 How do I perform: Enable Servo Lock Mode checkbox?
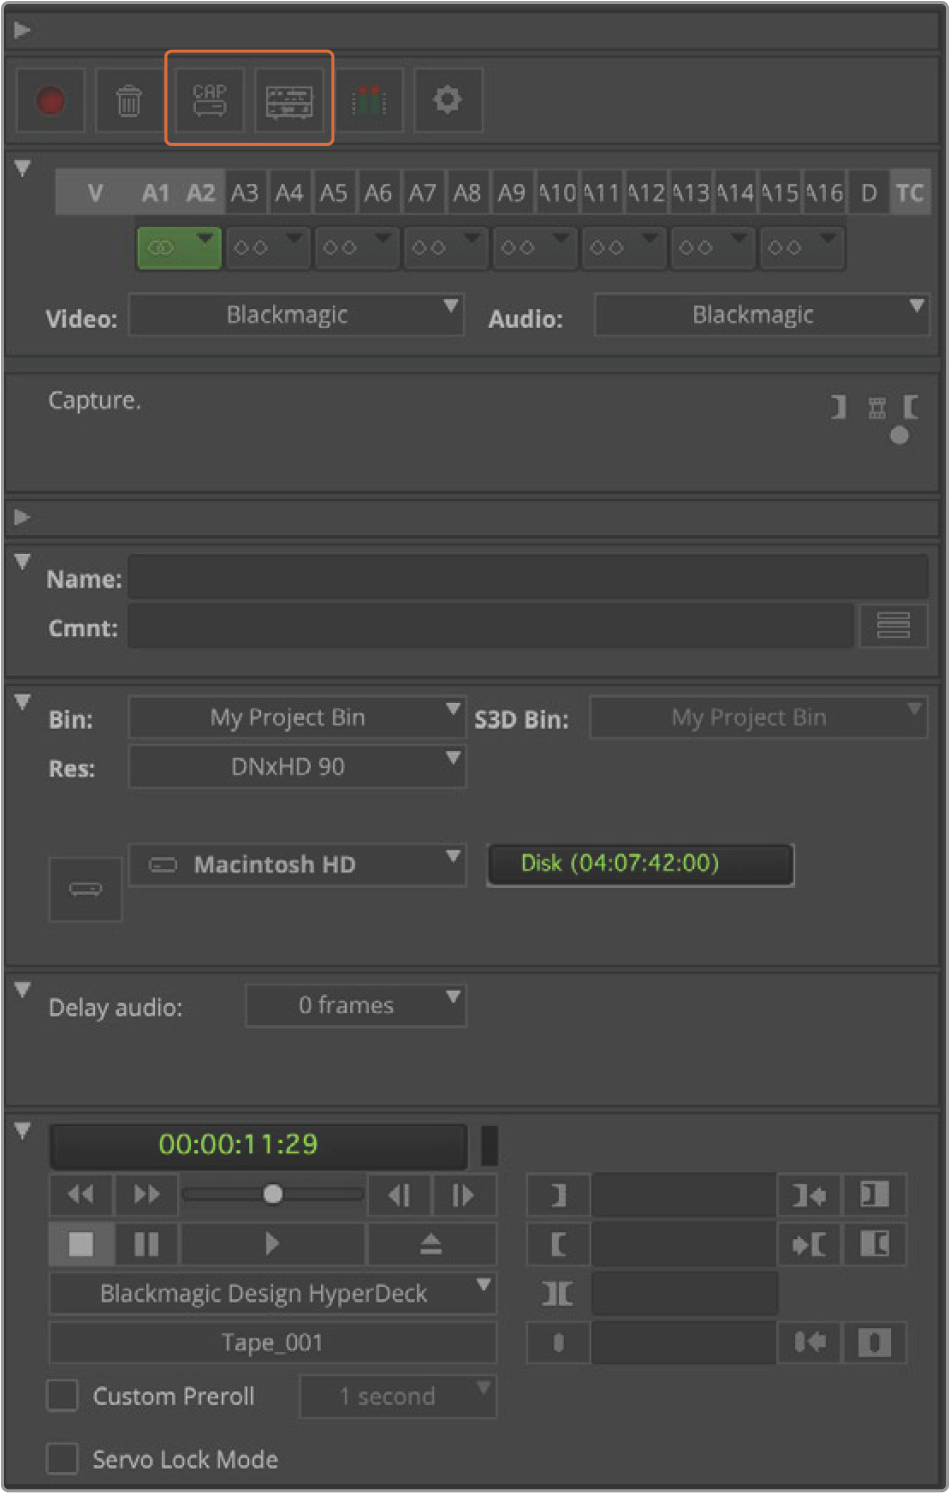(x=63, y=1459)
